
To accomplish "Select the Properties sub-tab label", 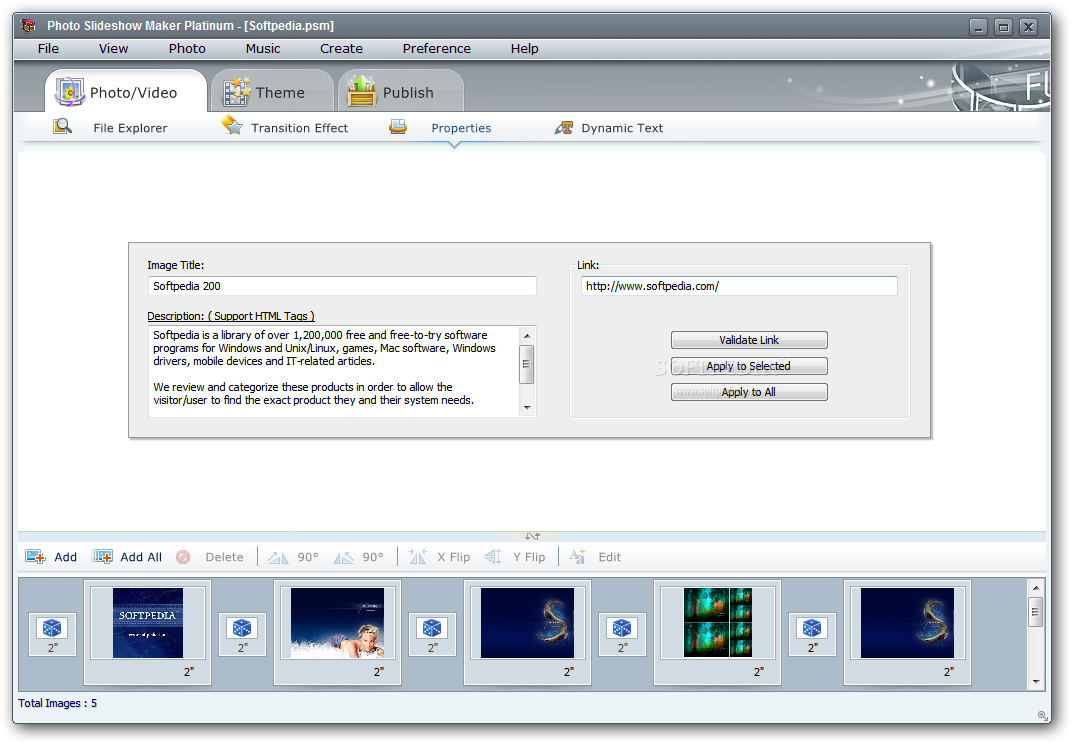I will tap(461, 128).
